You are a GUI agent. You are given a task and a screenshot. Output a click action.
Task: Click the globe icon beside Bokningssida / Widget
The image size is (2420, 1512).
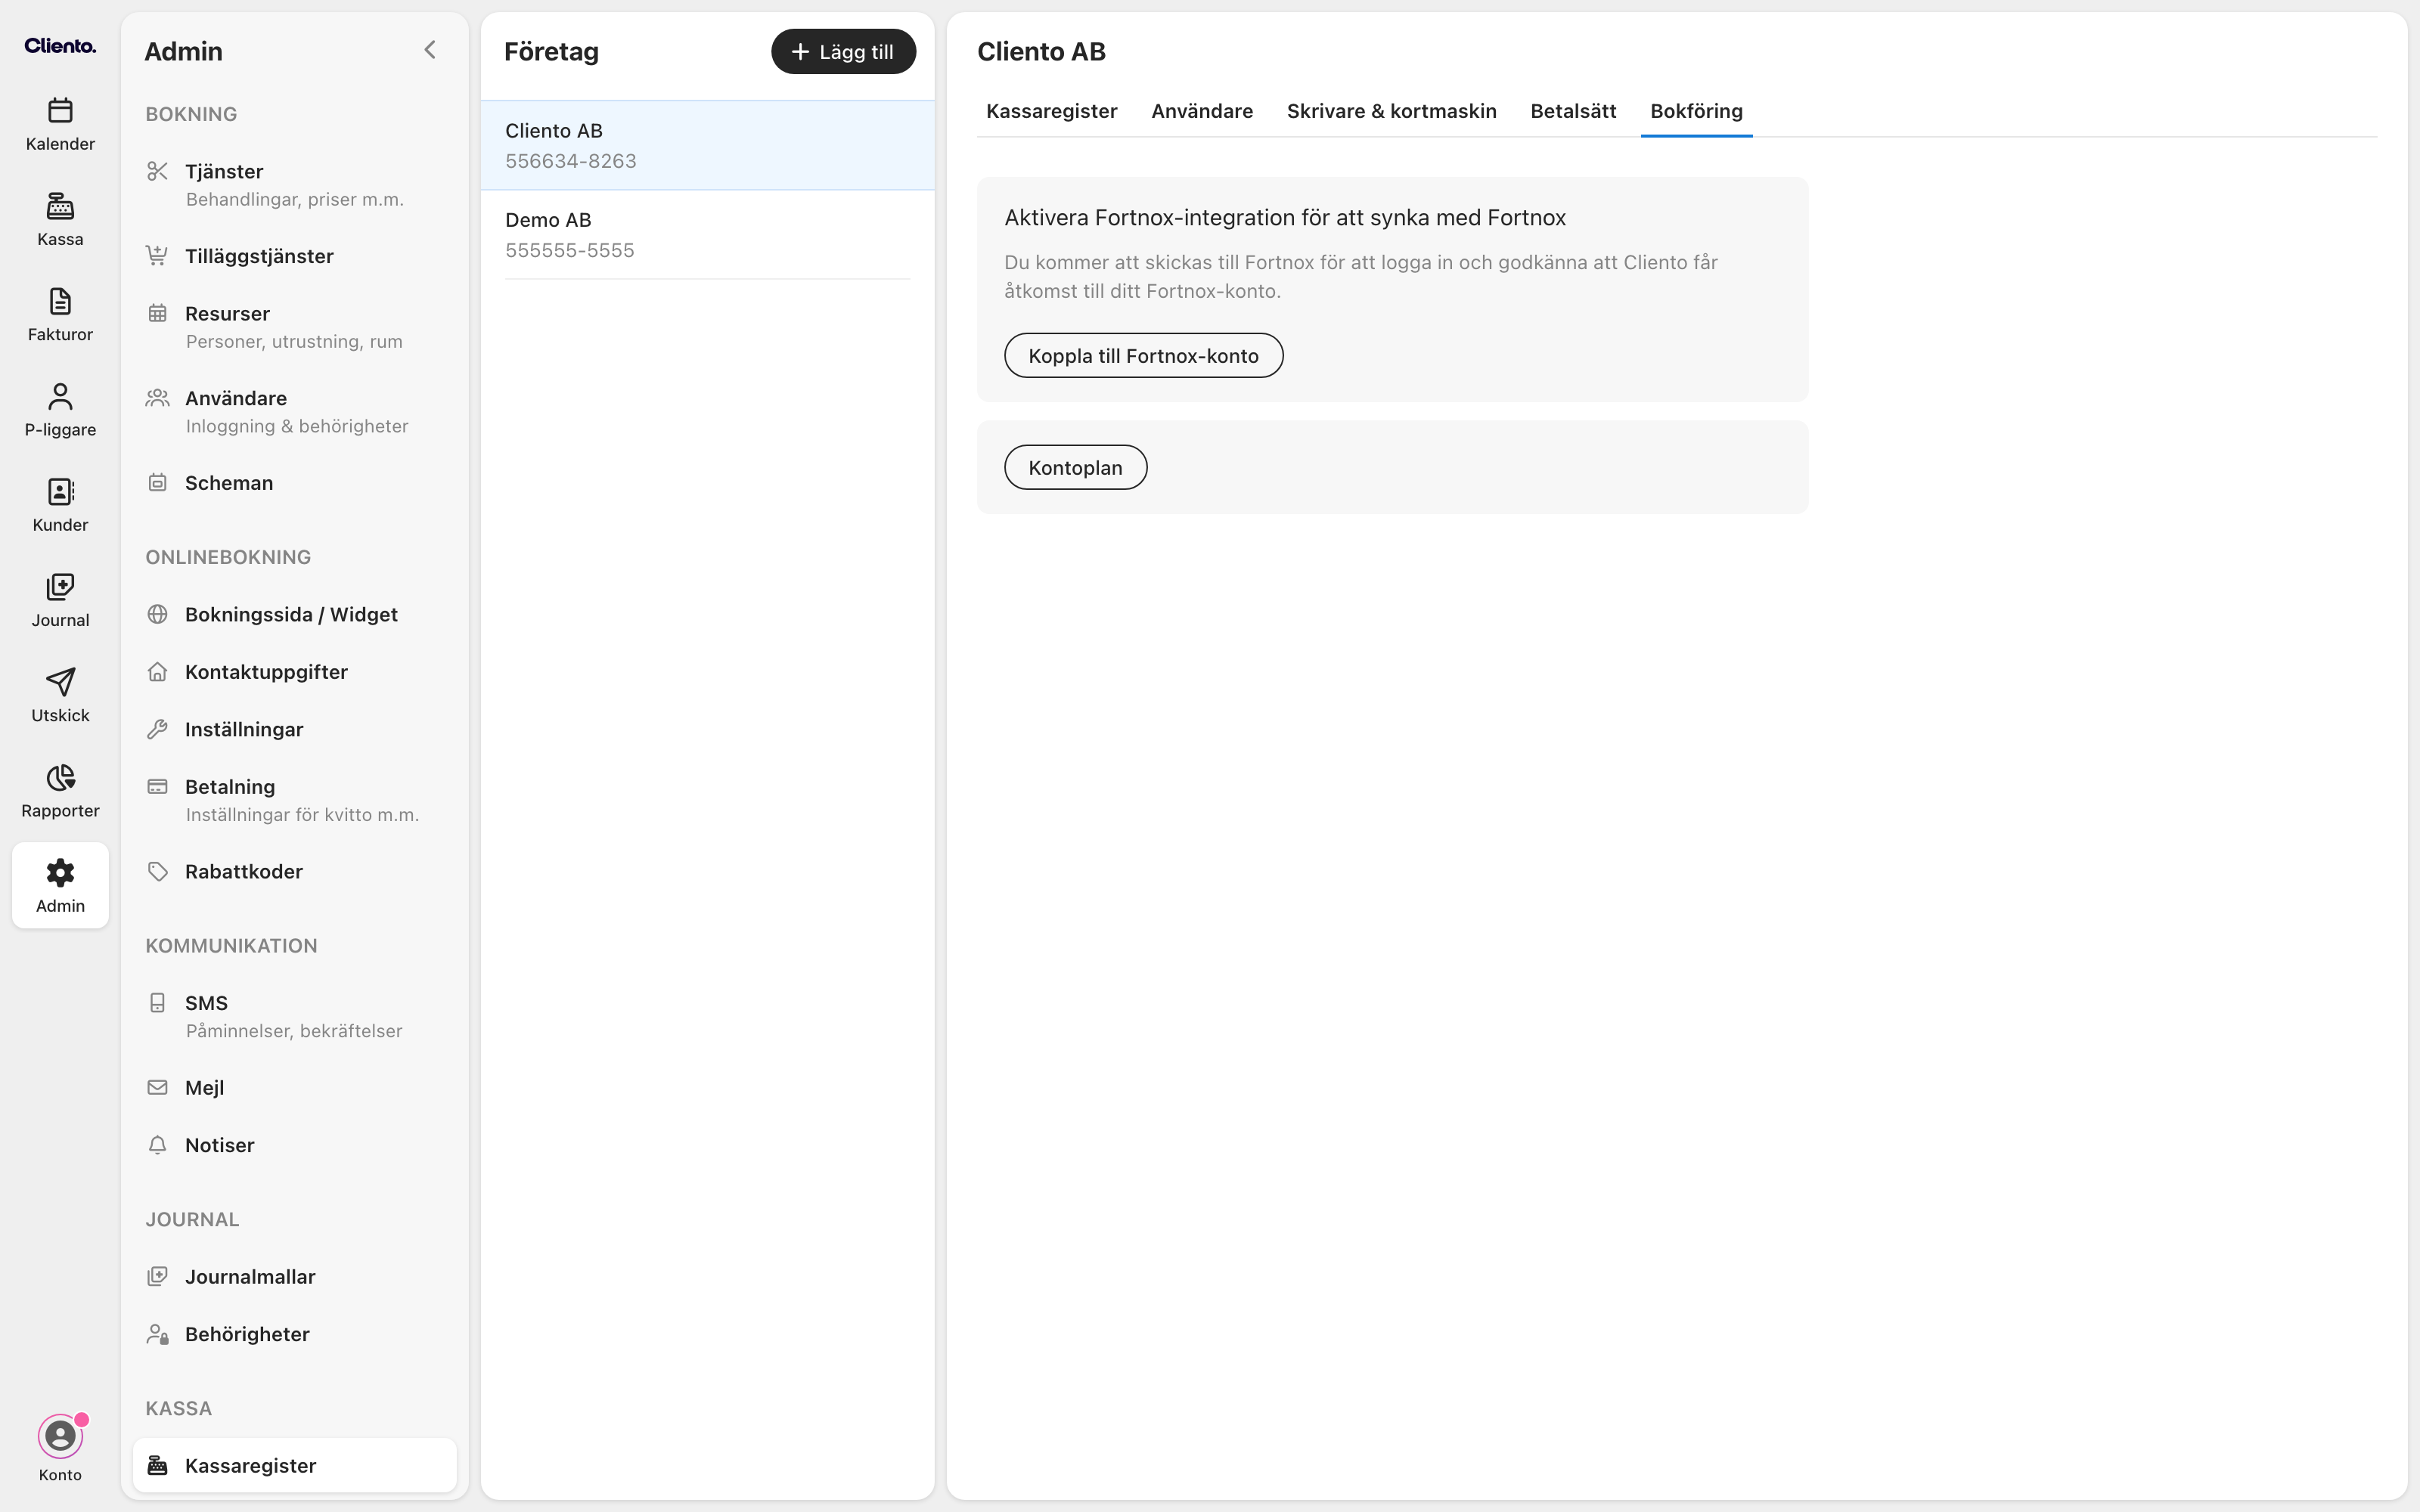157,614
